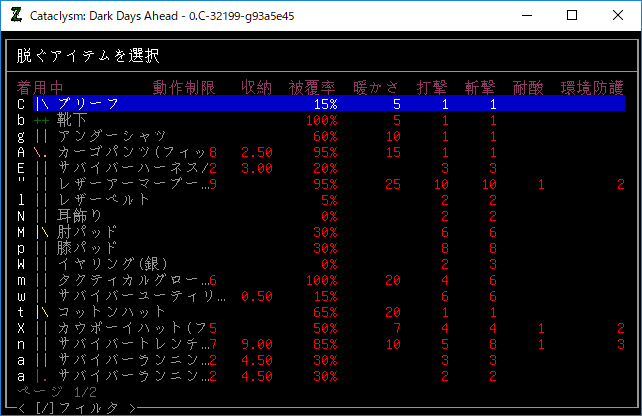Click the 動作制限 column header
642x416 pixels.
pyautogui.click(x=184, y=88)
